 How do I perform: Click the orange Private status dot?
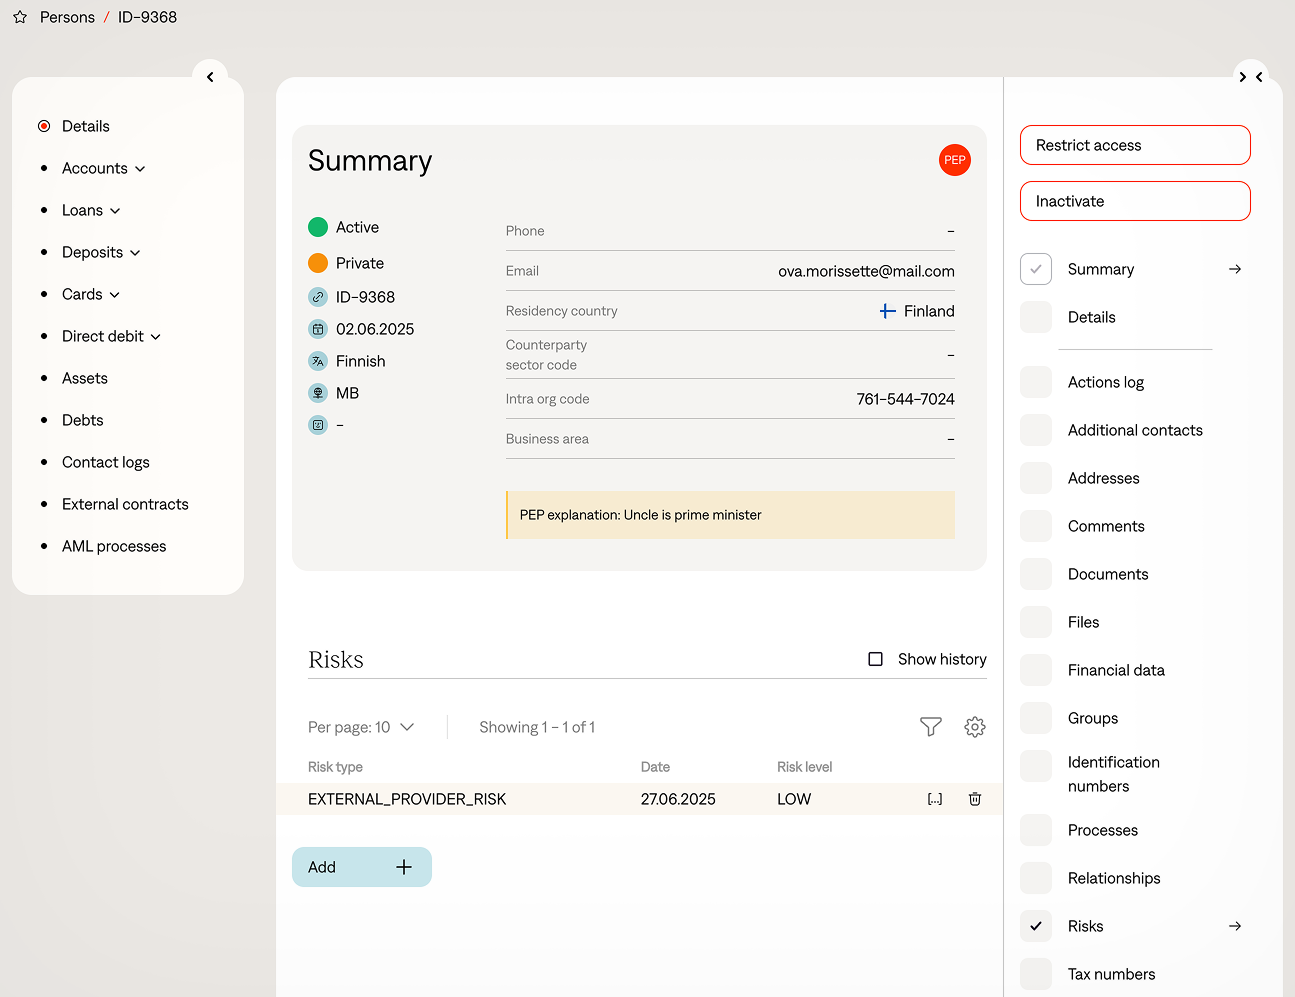coord(318,263)
